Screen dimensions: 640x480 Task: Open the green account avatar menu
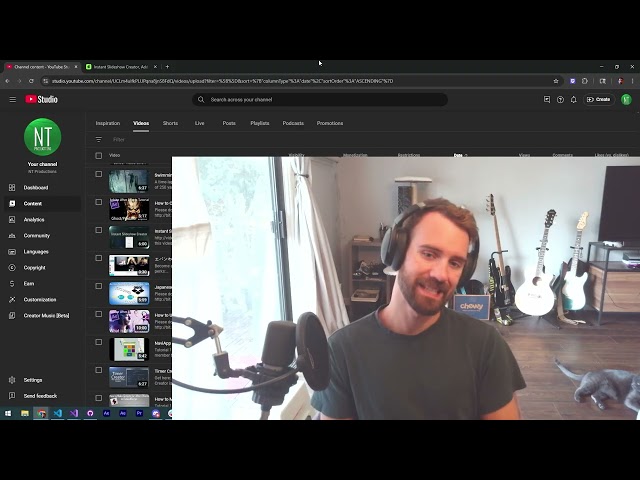click(626, 100)
